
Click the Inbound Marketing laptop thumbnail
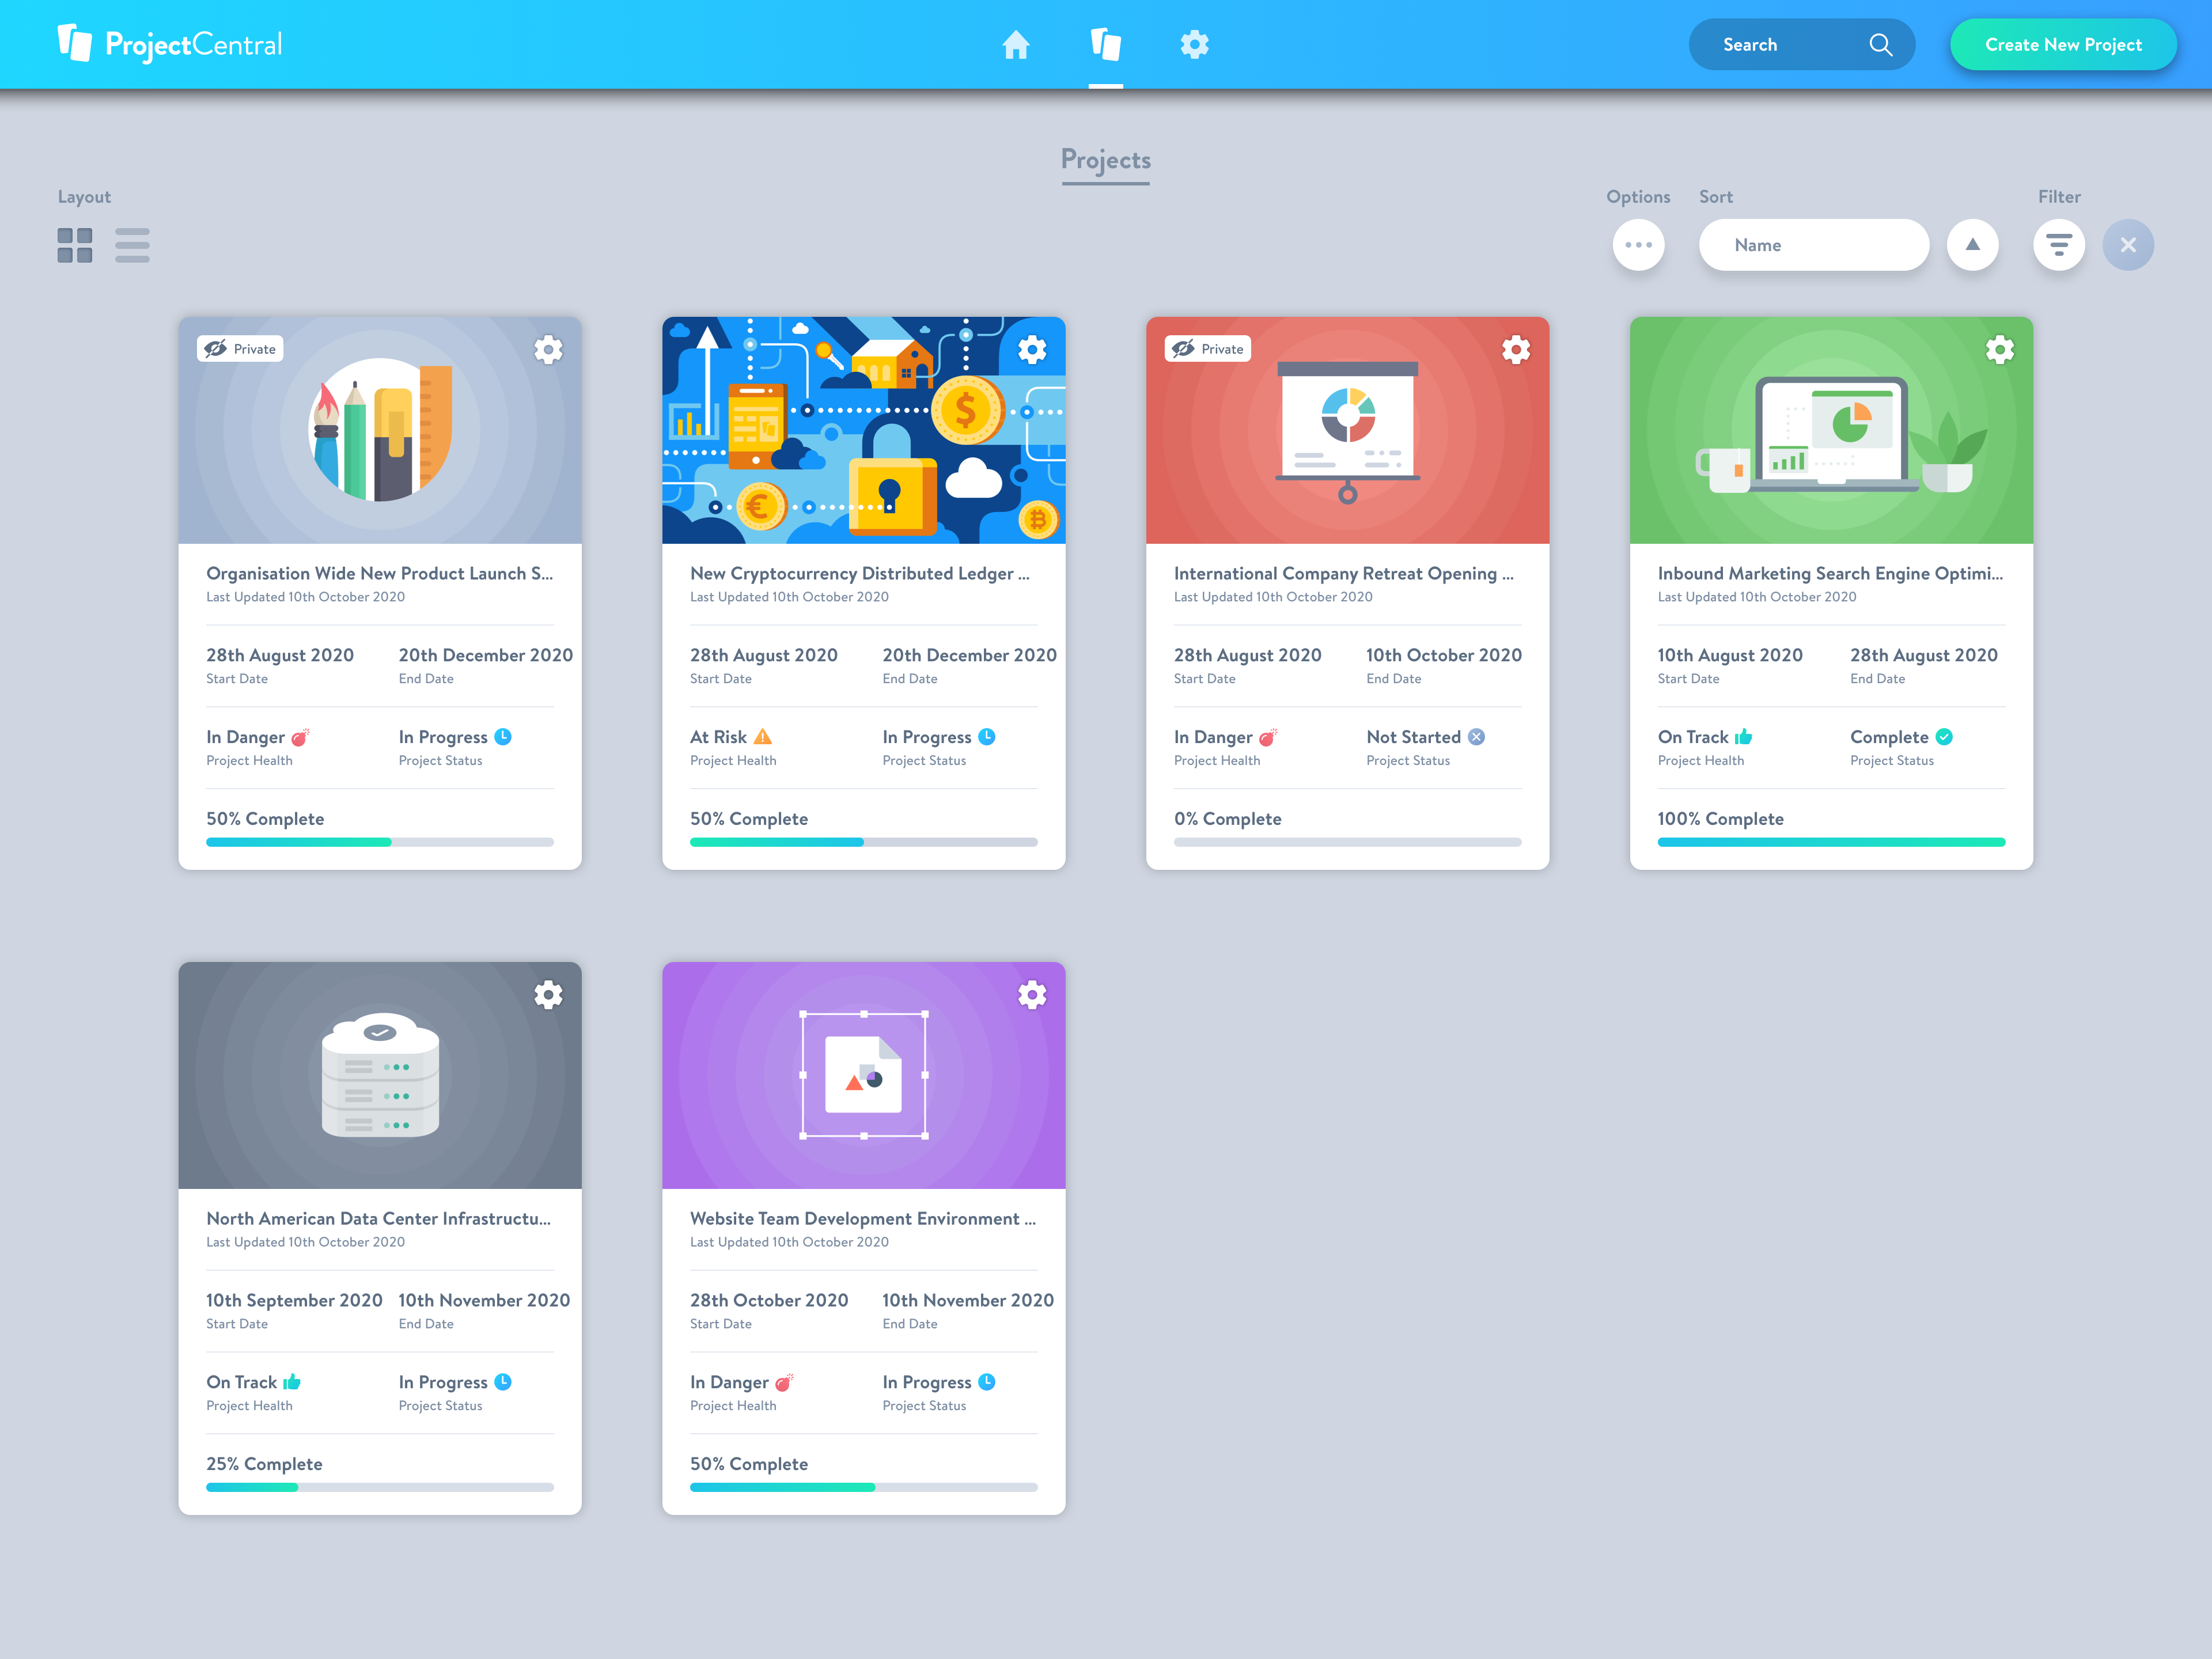tap(1832, 430)
